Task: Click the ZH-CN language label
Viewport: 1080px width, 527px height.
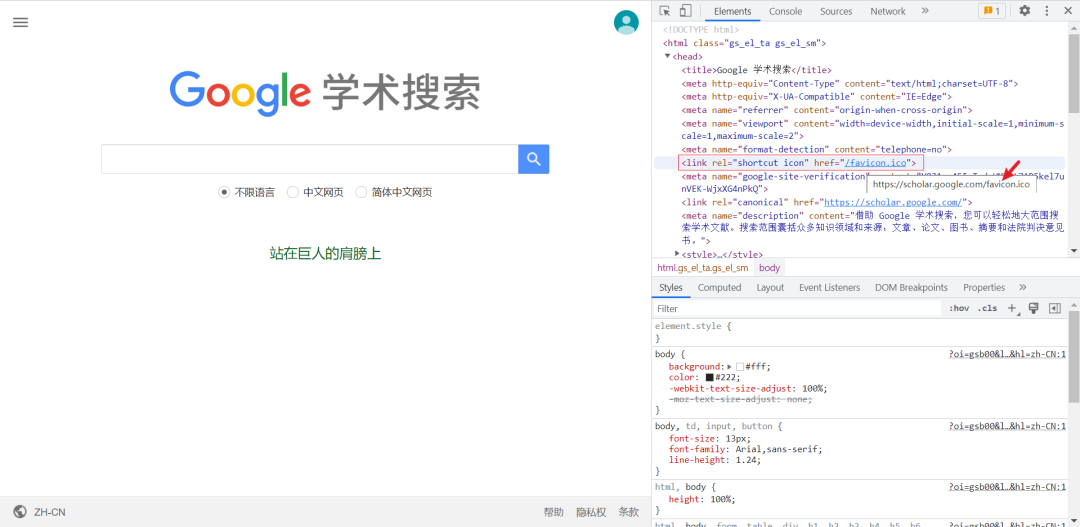Action: [50, 512]
